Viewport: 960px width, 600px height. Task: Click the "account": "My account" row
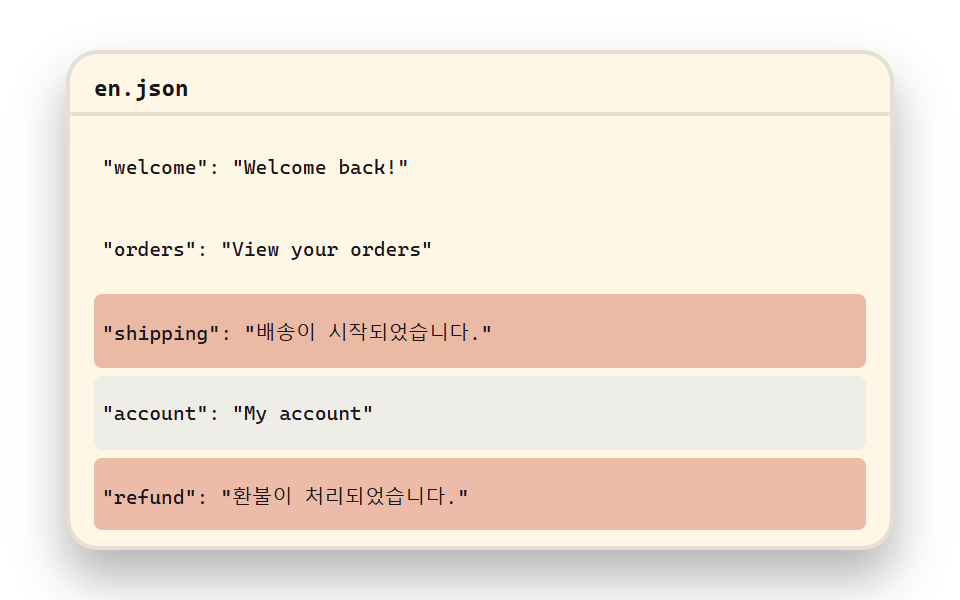[x=480, y=413]
